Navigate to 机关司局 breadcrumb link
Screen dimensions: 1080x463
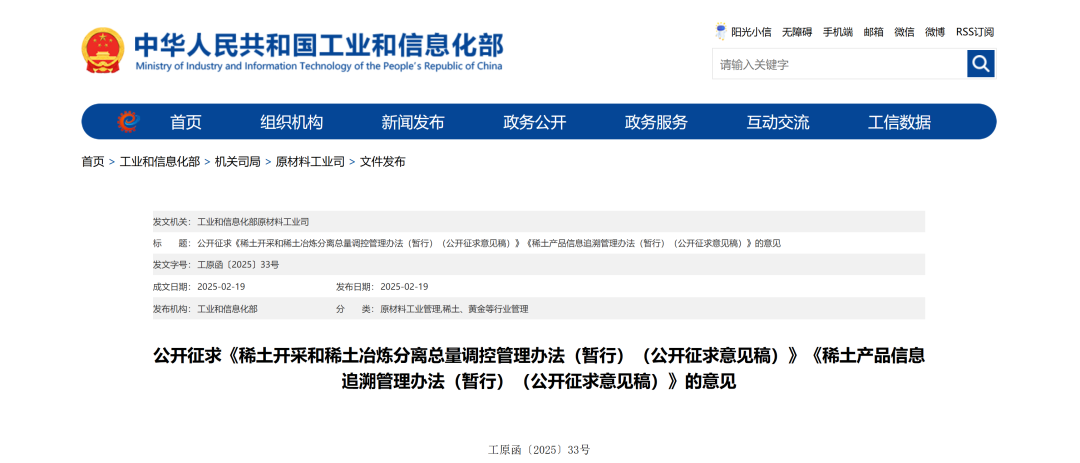237,161
